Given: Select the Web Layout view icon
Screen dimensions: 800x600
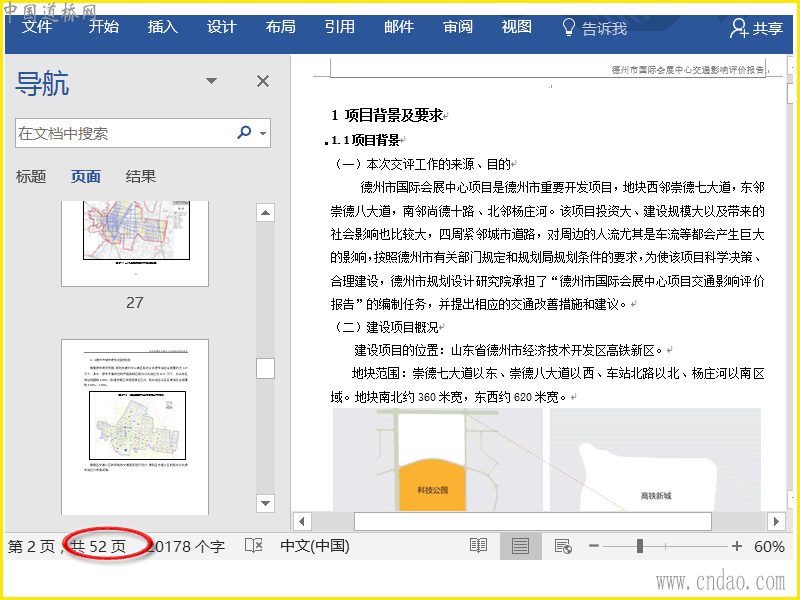Looking at the screenshot, I should [562, 546].
